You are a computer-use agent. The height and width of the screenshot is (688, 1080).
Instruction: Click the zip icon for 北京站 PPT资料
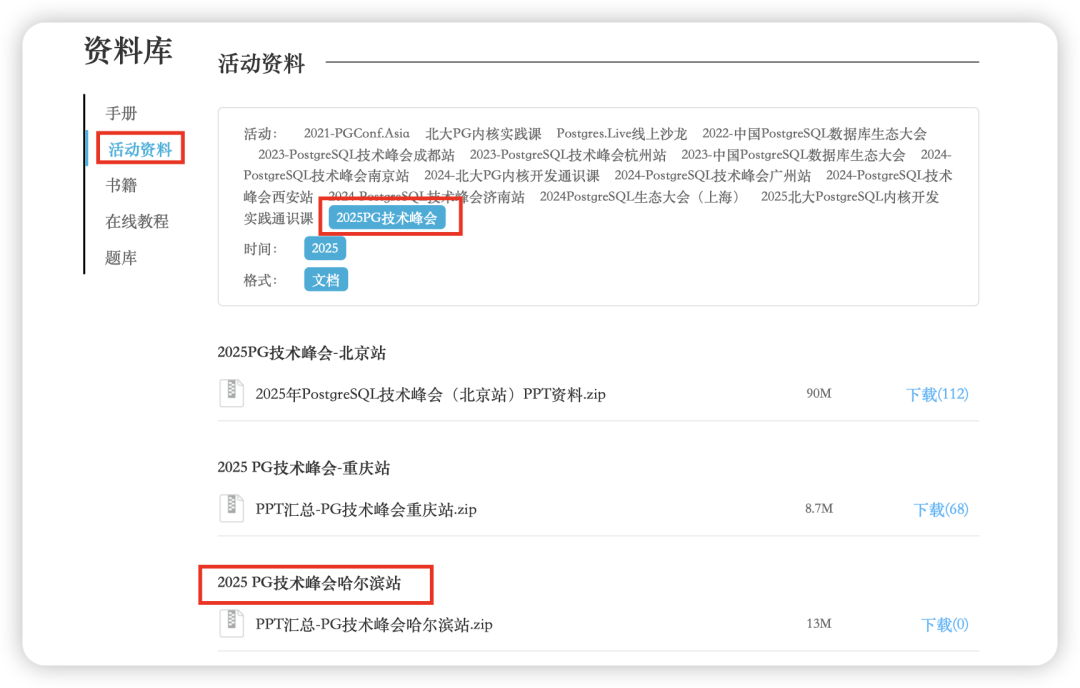coord(232,393)
